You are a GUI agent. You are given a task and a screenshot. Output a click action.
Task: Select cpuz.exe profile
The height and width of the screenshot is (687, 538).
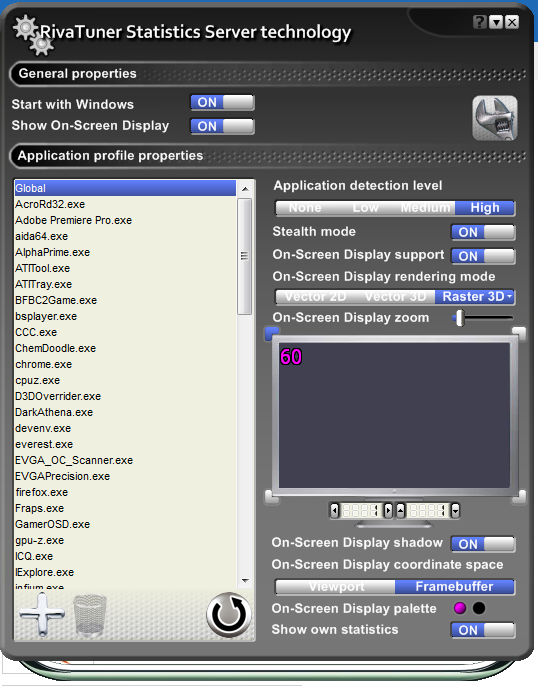point(125,380)
